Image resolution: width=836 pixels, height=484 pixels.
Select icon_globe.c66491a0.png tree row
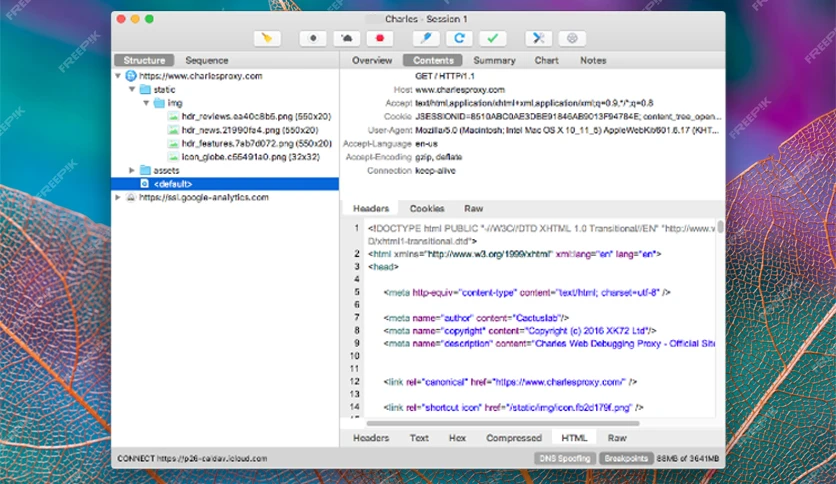click(225, 157)
